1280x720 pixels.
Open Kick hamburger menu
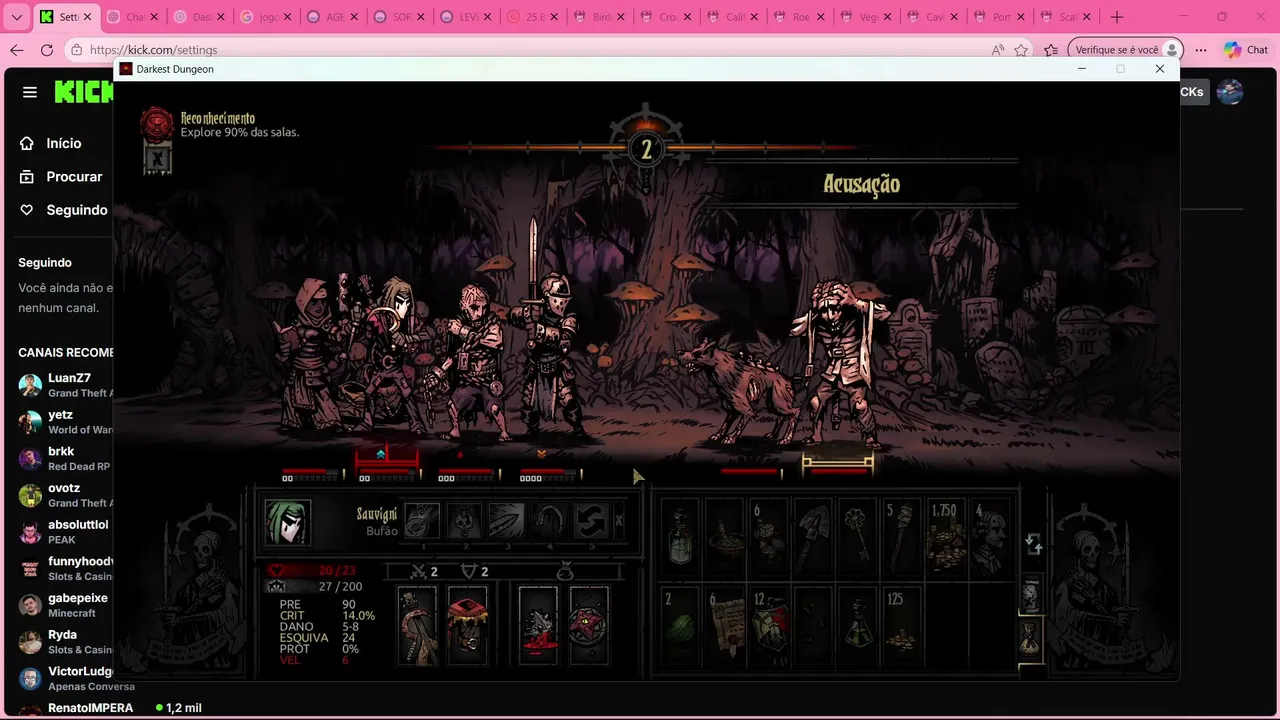(x=30, y=92)
